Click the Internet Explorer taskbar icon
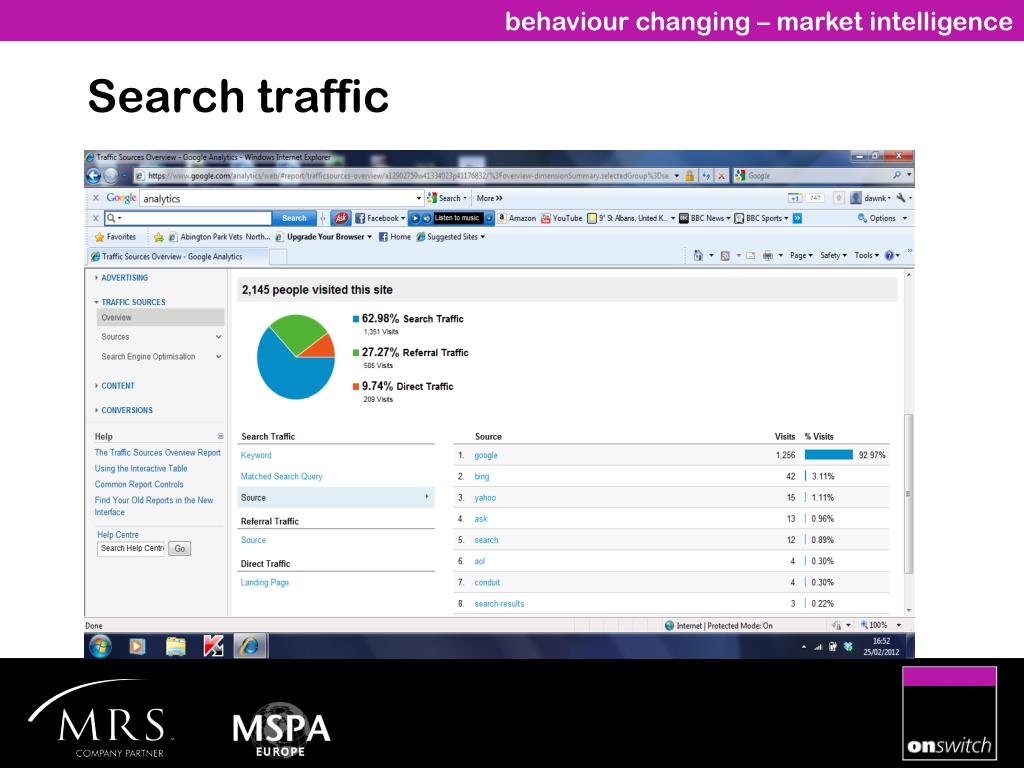Image resolution: width=1024 pixels, height=768 pixels. pyautogui.click(x=249, y=647)
